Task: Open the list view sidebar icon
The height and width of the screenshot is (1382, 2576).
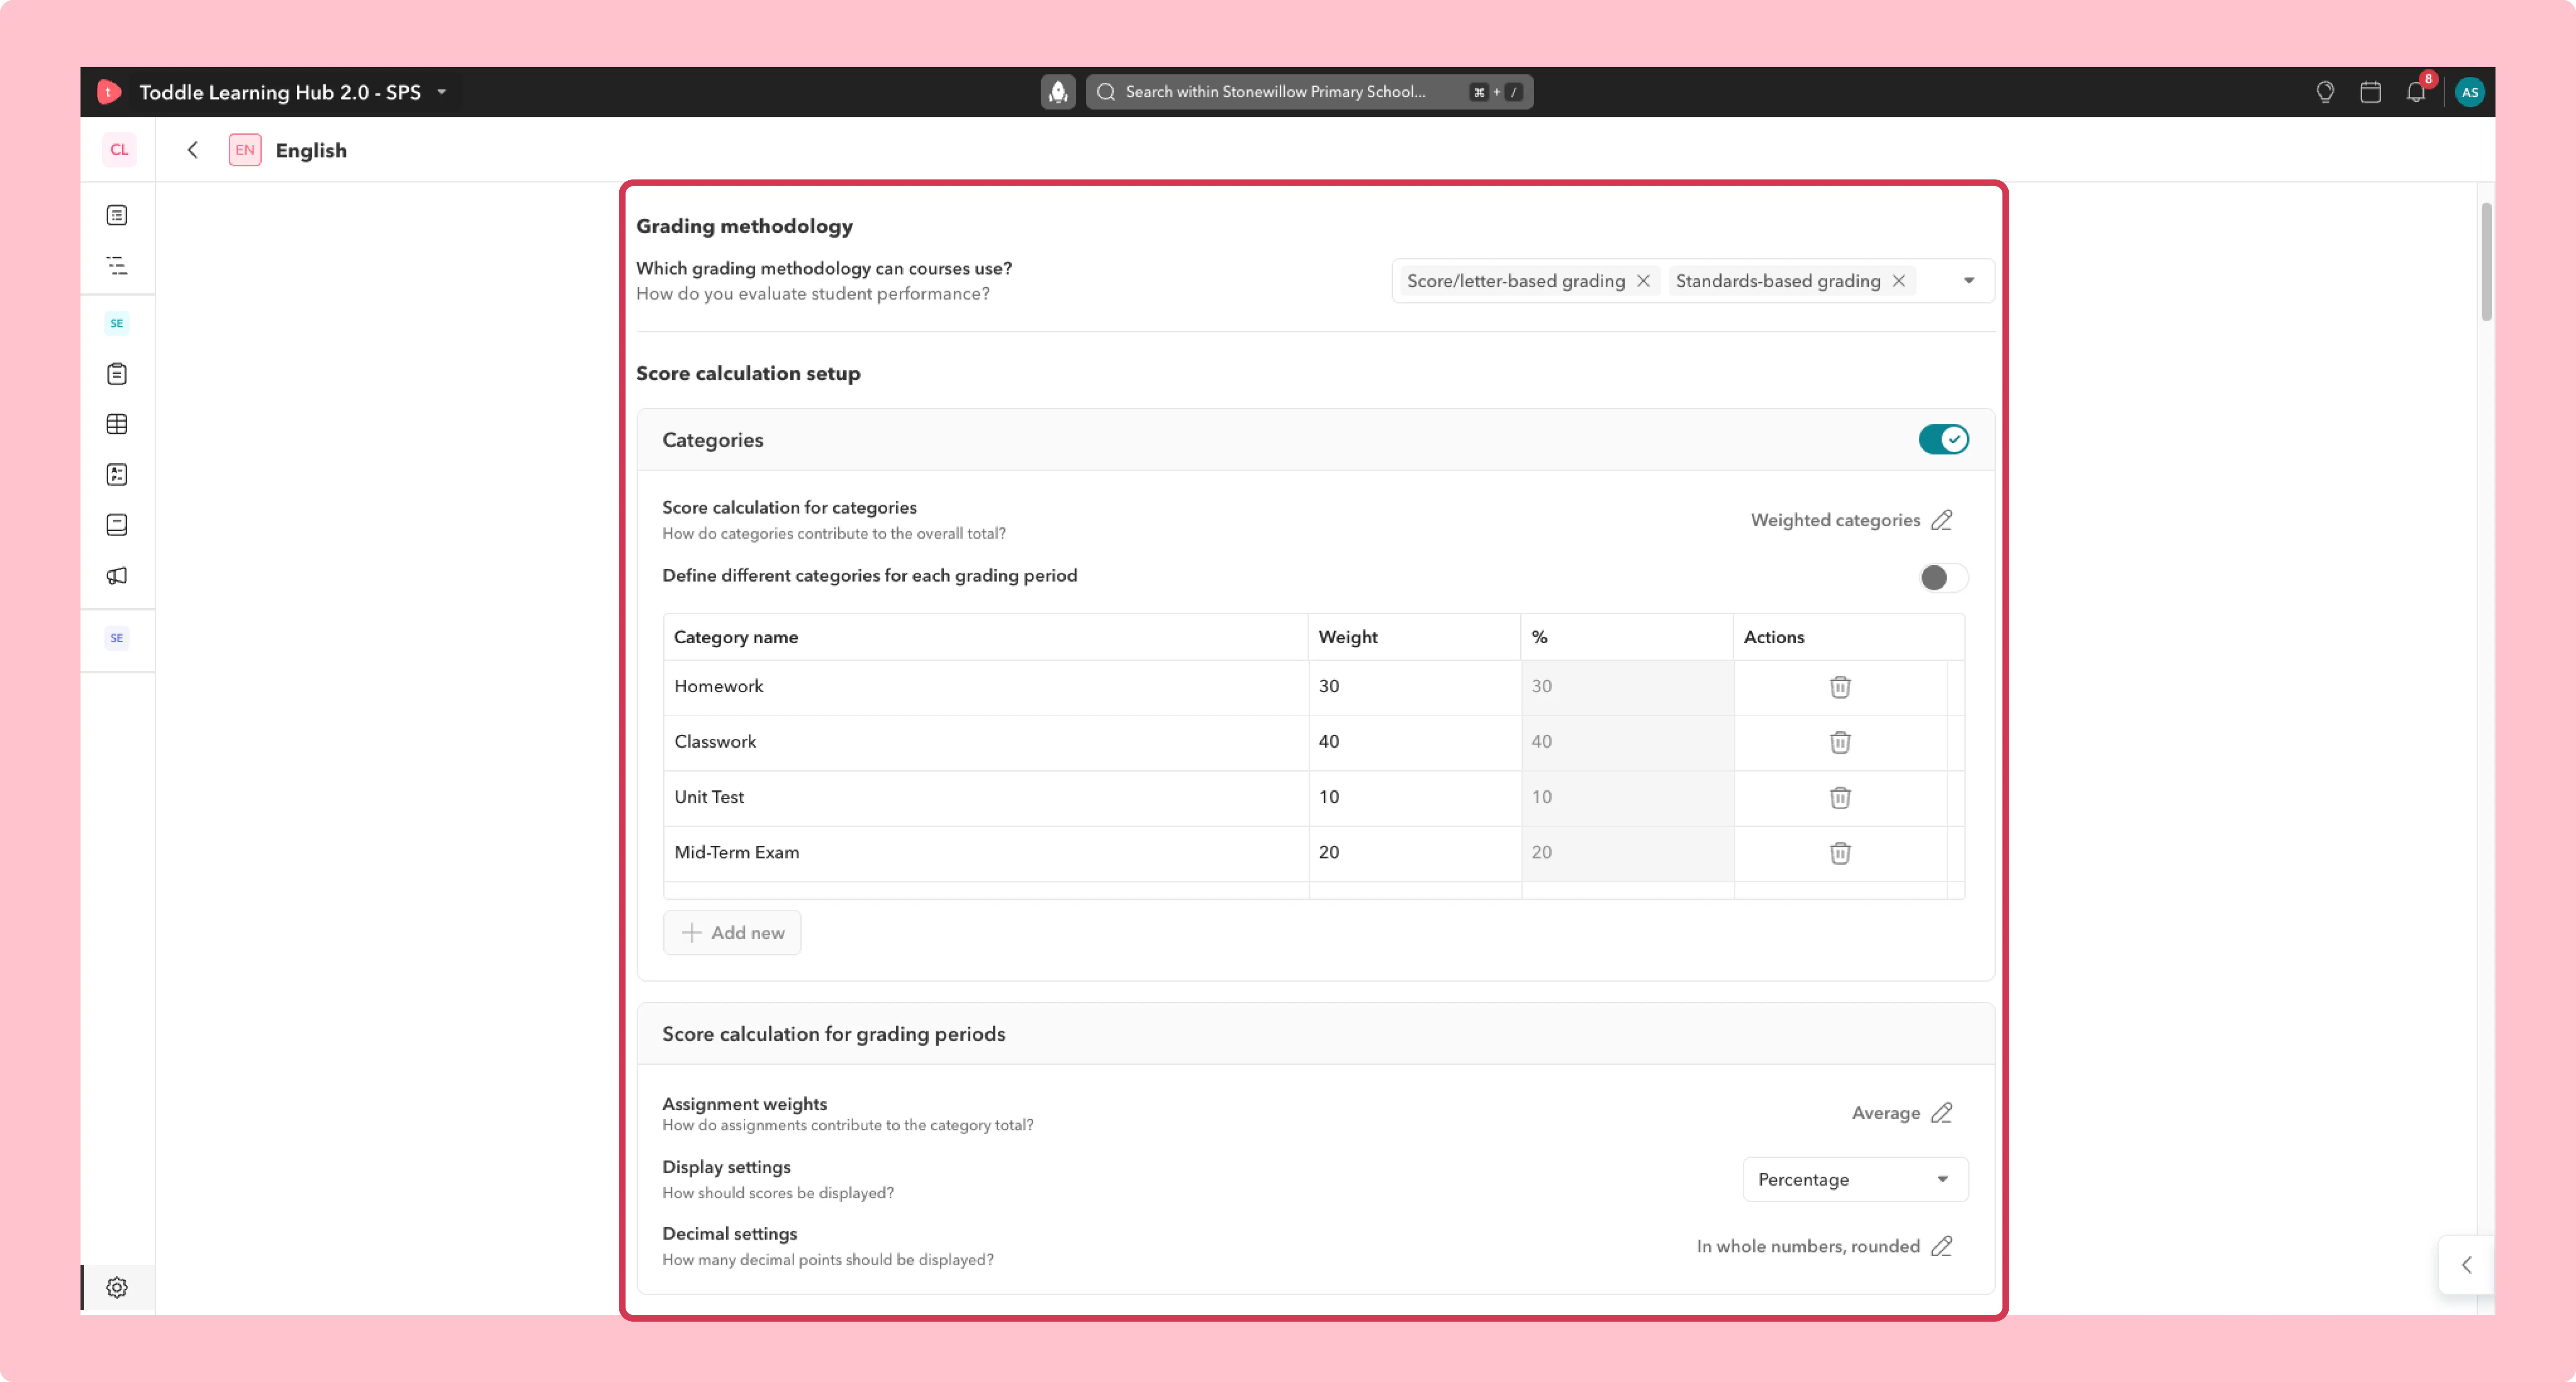Action: [117, 215]
